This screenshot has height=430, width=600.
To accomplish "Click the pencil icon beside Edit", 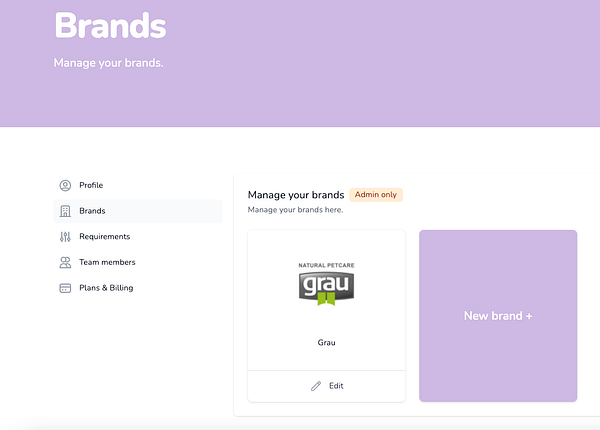I will click(x=316, y=386).
